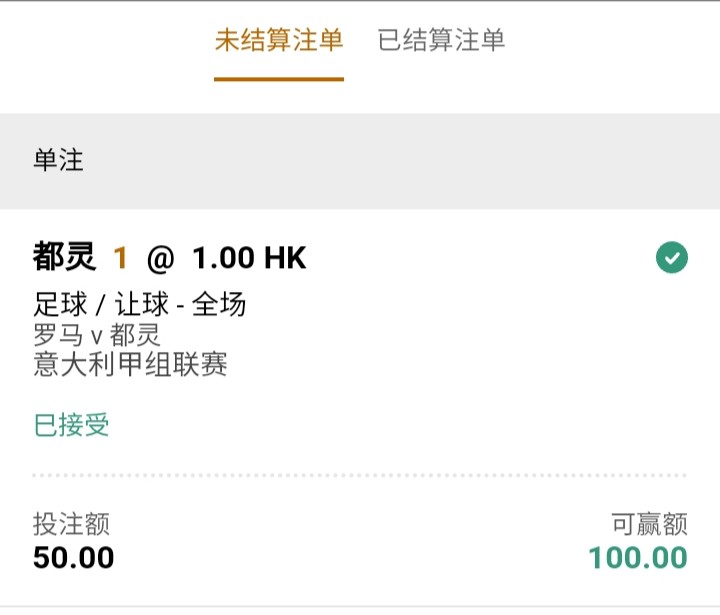This screenshot has height=615, width=720.
Task: Click the 足球 / 让球 - 全场 market line
Action: 139,305
